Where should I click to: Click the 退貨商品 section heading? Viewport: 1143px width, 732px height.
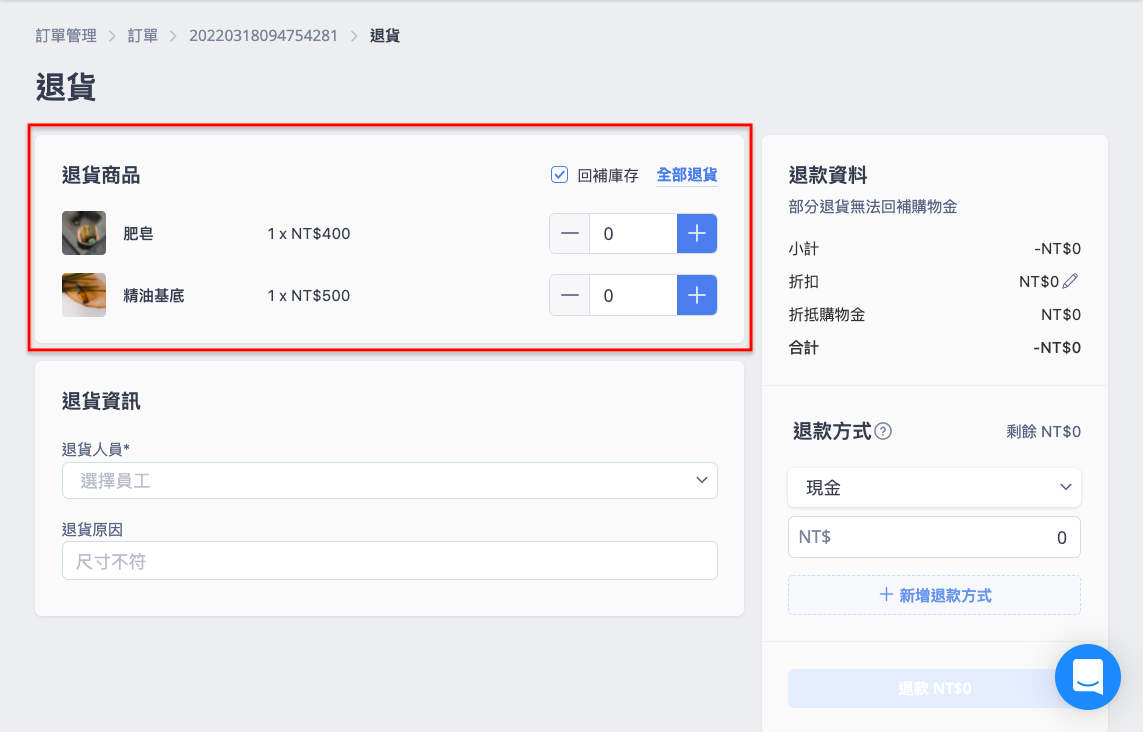[x=101, y=175]
